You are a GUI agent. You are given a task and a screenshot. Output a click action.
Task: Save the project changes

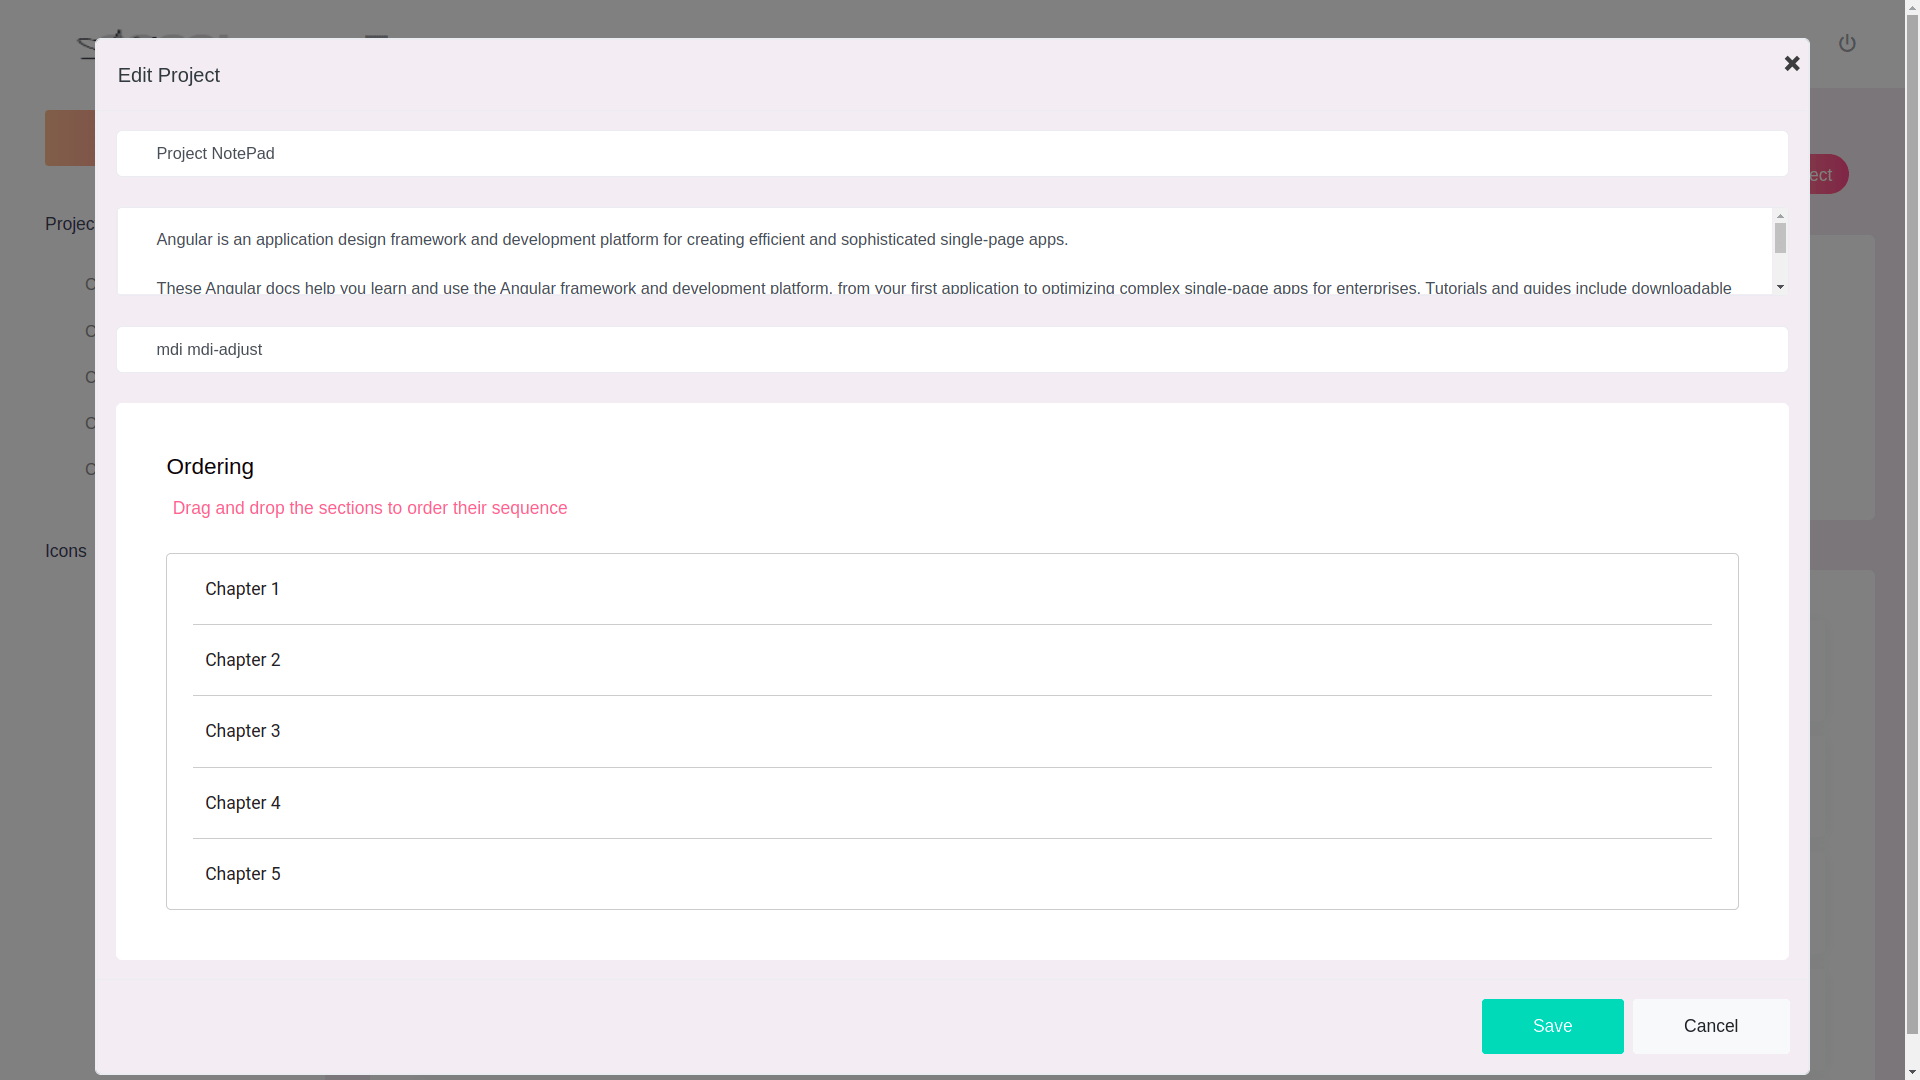click(1552, 1026)
